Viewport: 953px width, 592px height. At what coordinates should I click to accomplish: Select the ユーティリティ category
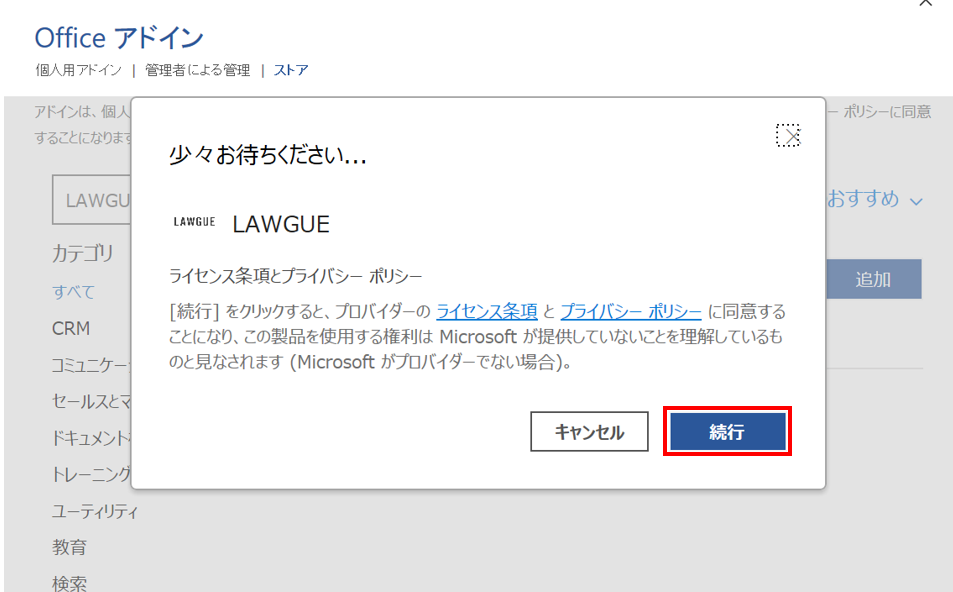coord(95,512)
